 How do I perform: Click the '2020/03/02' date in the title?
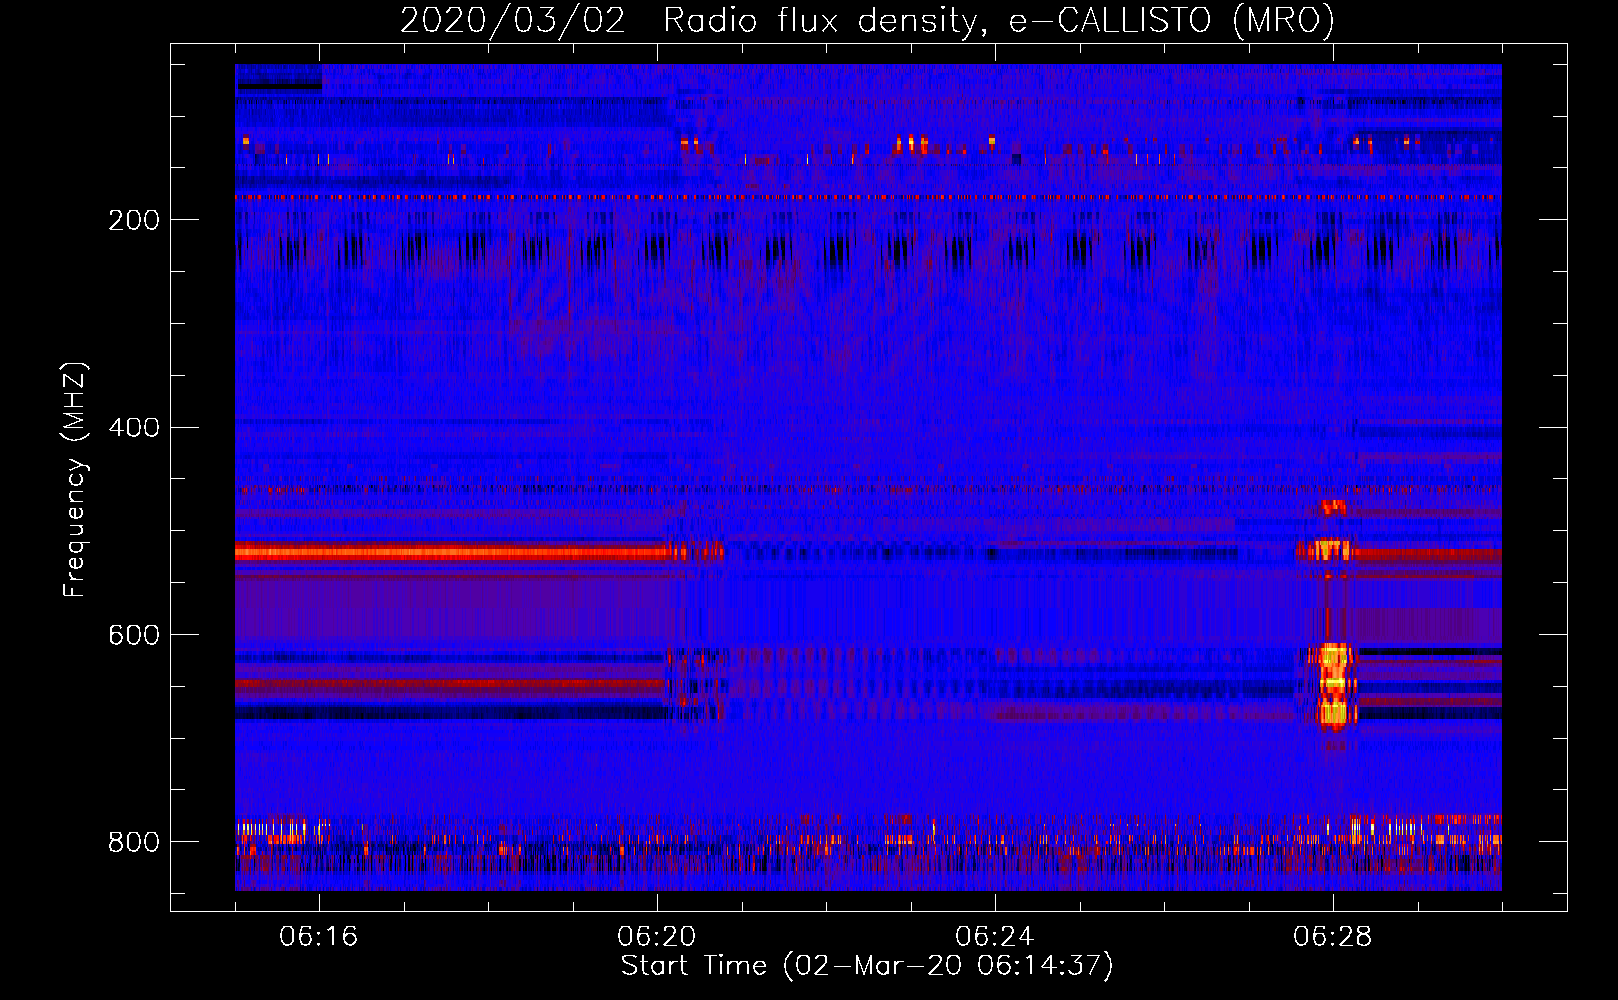[513, 20]
